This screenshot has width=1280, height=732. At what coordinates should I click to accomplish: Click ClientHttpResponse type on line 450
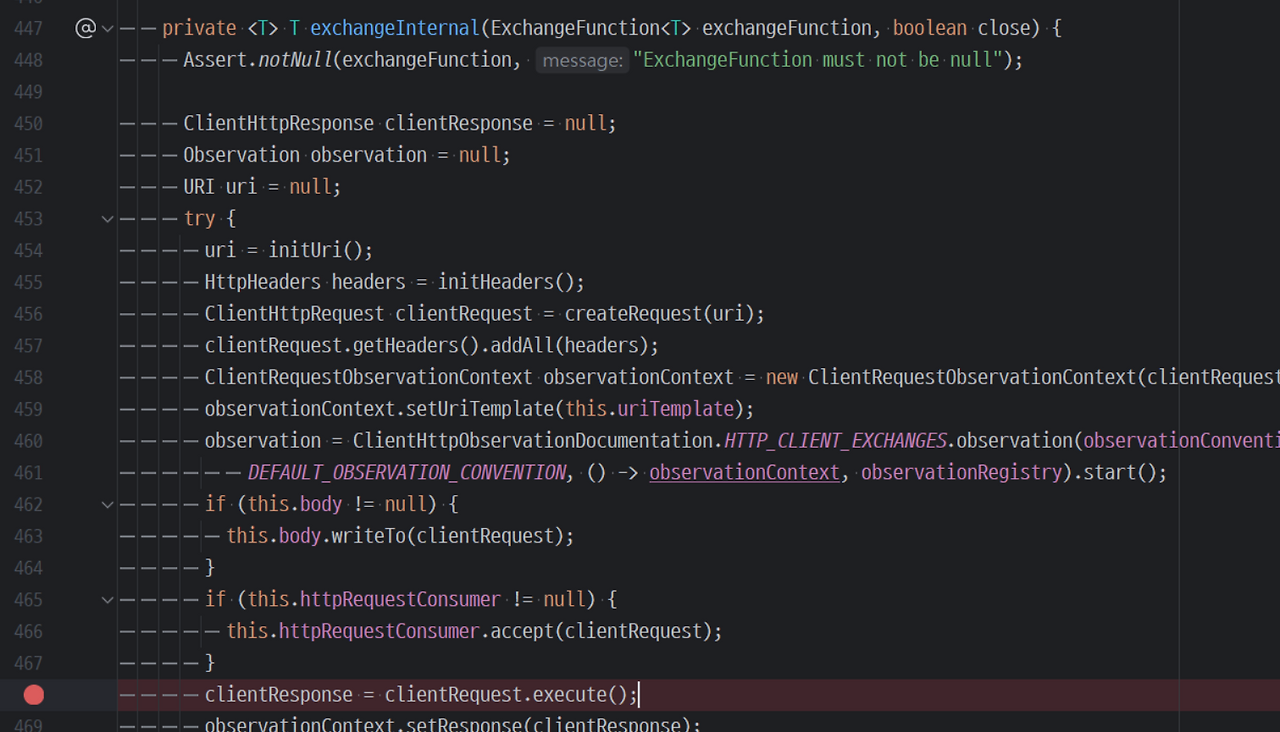279,123
